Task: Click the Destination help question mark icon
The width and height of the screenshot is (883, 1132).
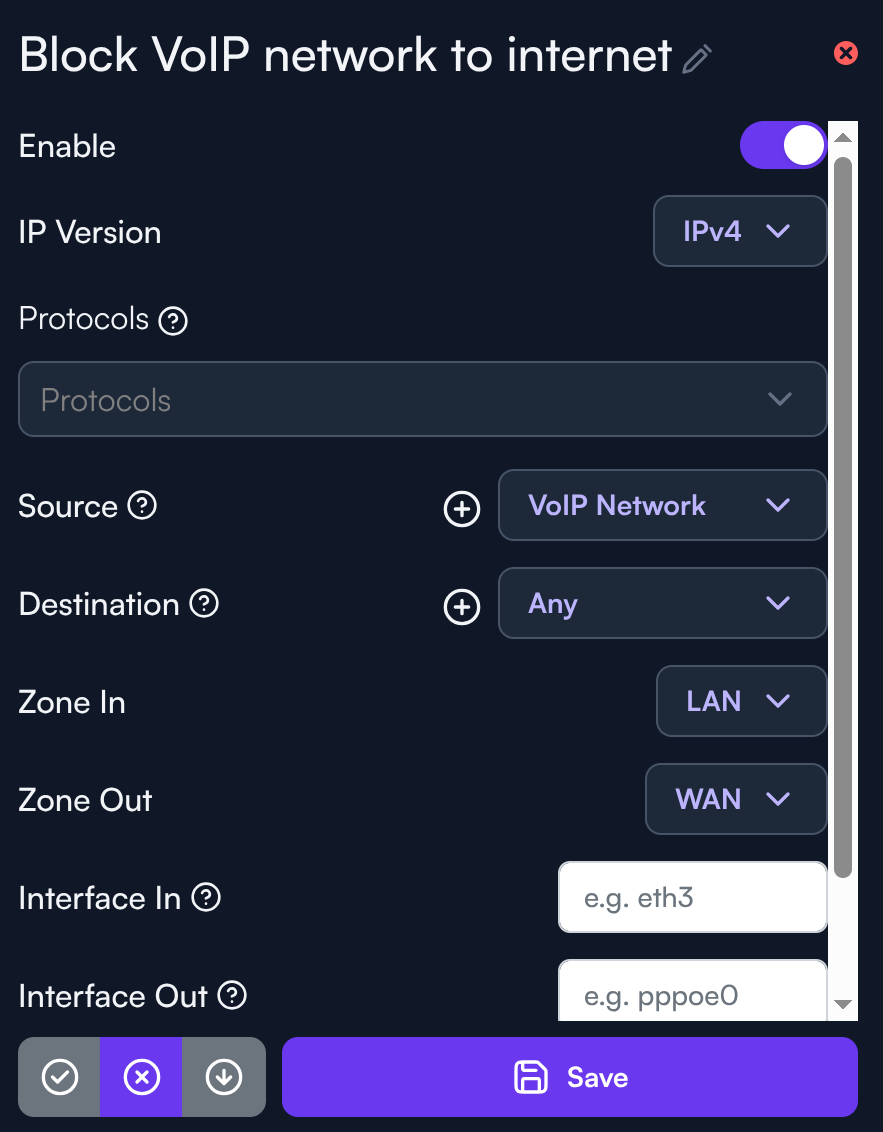Action: coord(204,603)
